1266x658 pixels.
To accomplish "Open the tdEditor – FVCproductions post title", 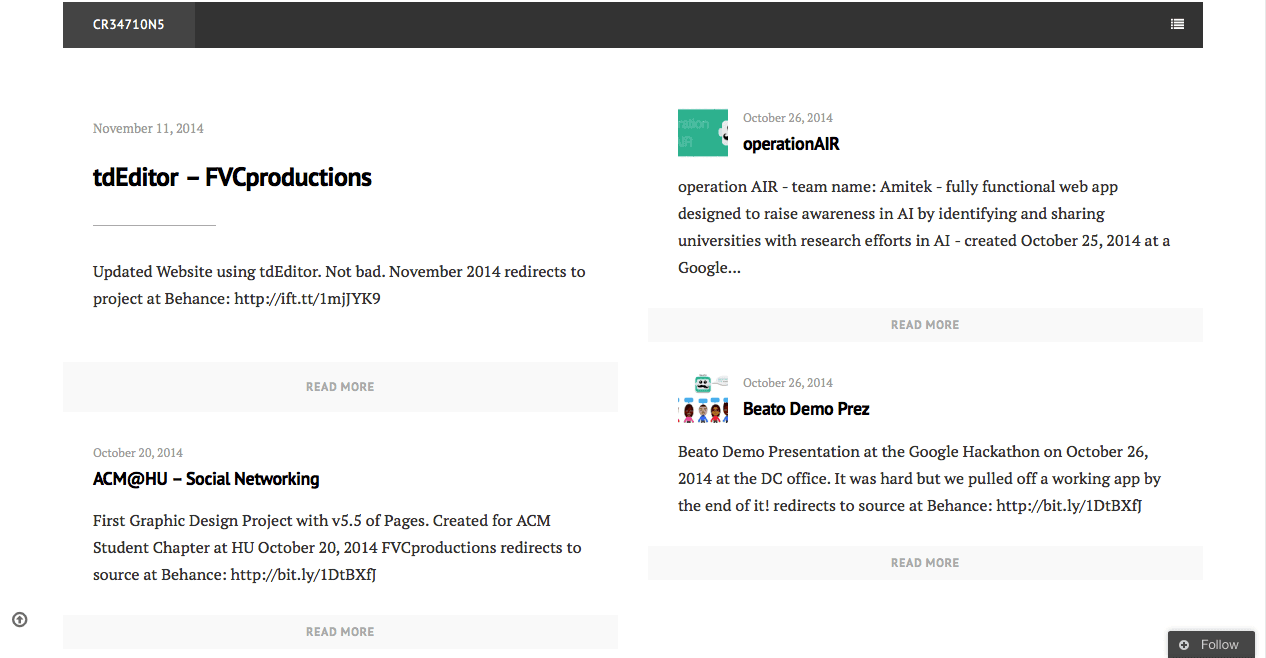I will click(232, 178).
